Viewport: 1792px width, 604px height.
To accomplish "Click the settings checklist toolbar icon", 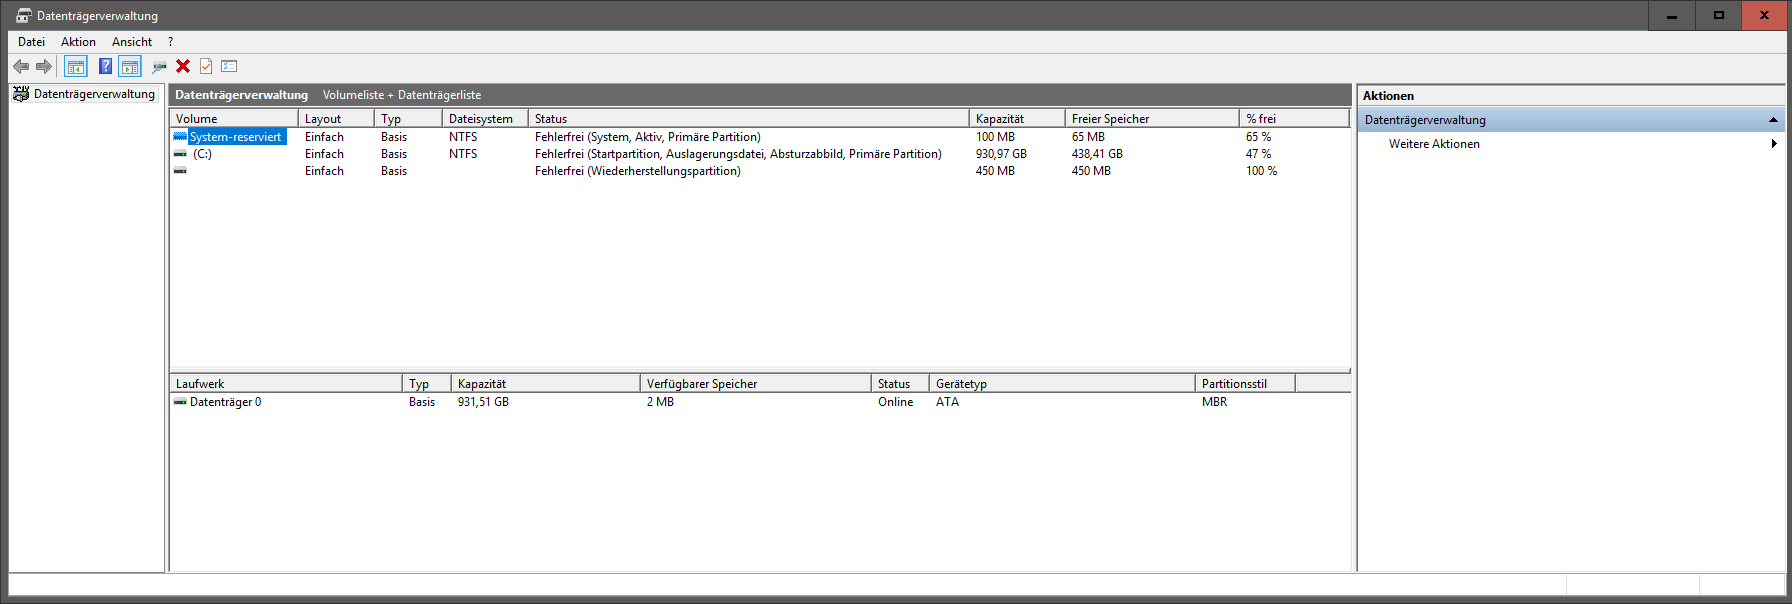I will coord(229,66).
